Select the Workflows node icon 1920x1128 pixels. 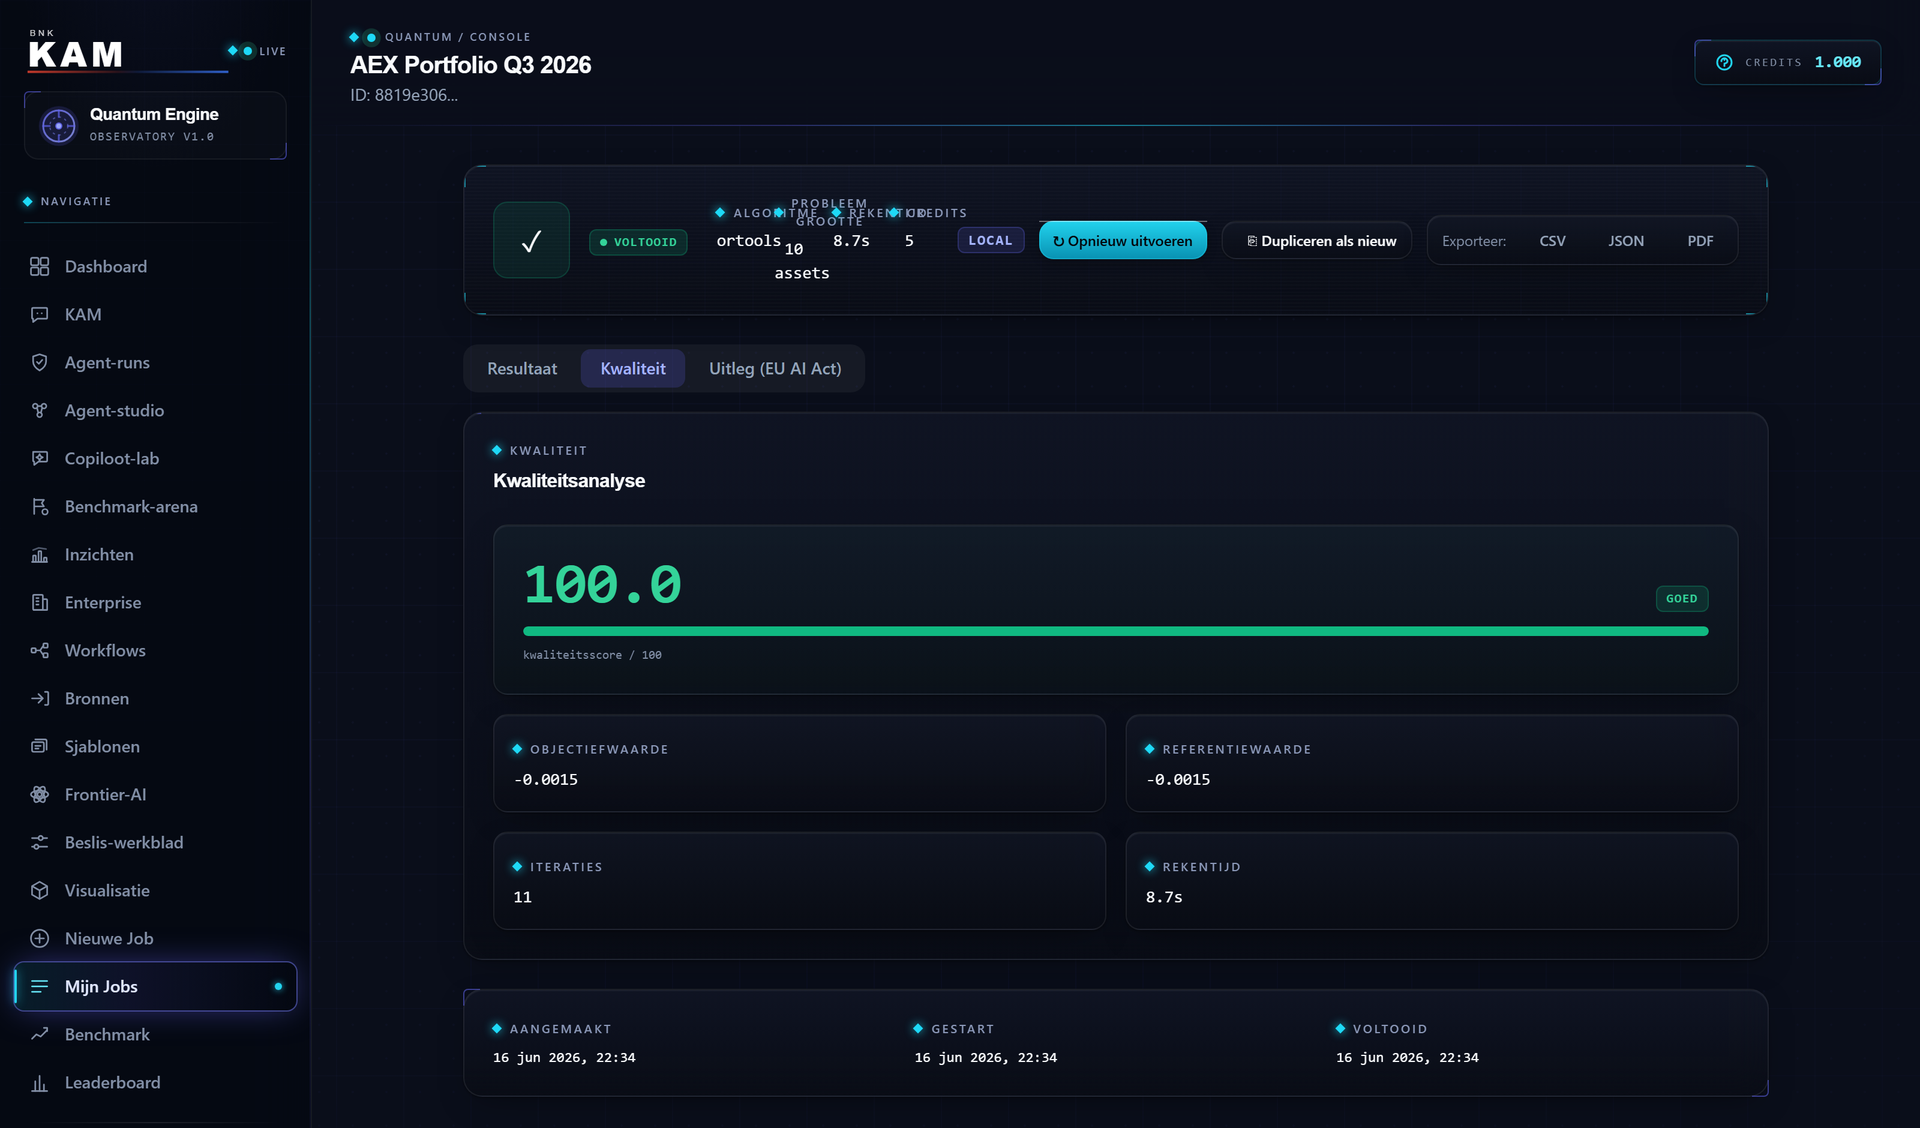tap(39, 651)
